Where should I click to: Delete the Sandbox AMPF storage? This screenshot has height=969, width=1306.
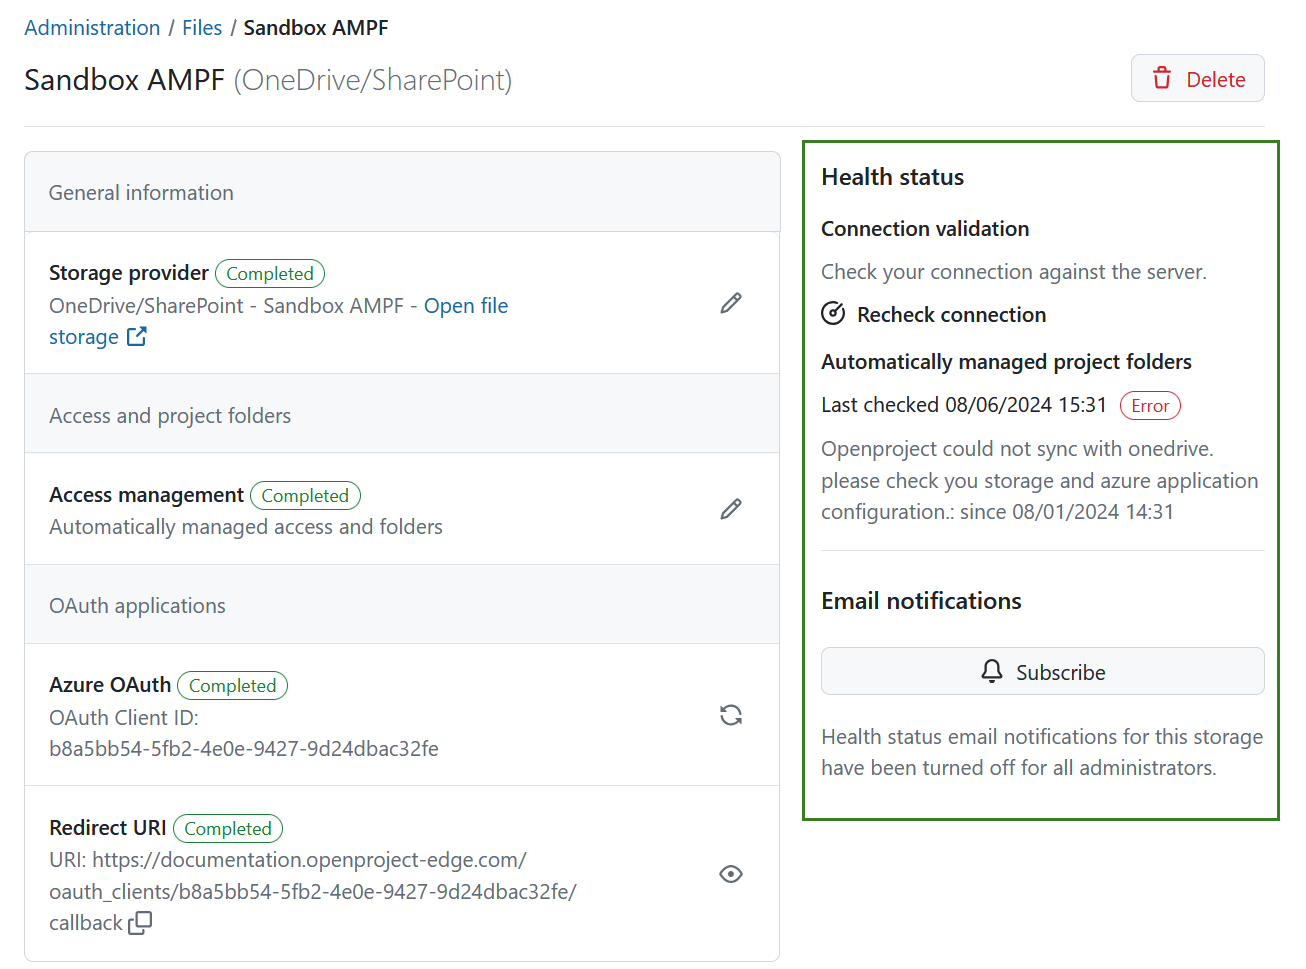[x=1197, y=79]
